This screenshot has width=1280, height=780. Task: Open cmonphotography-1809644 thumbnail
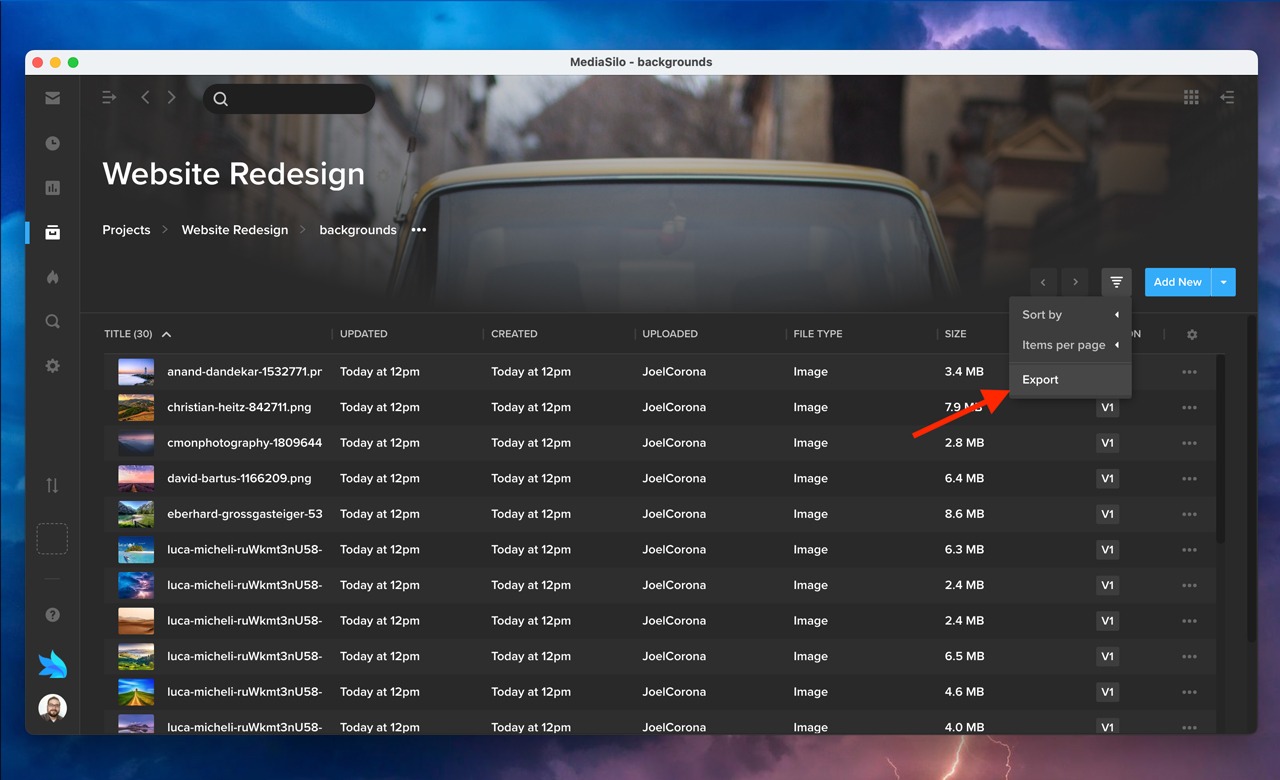pos(136,443)
